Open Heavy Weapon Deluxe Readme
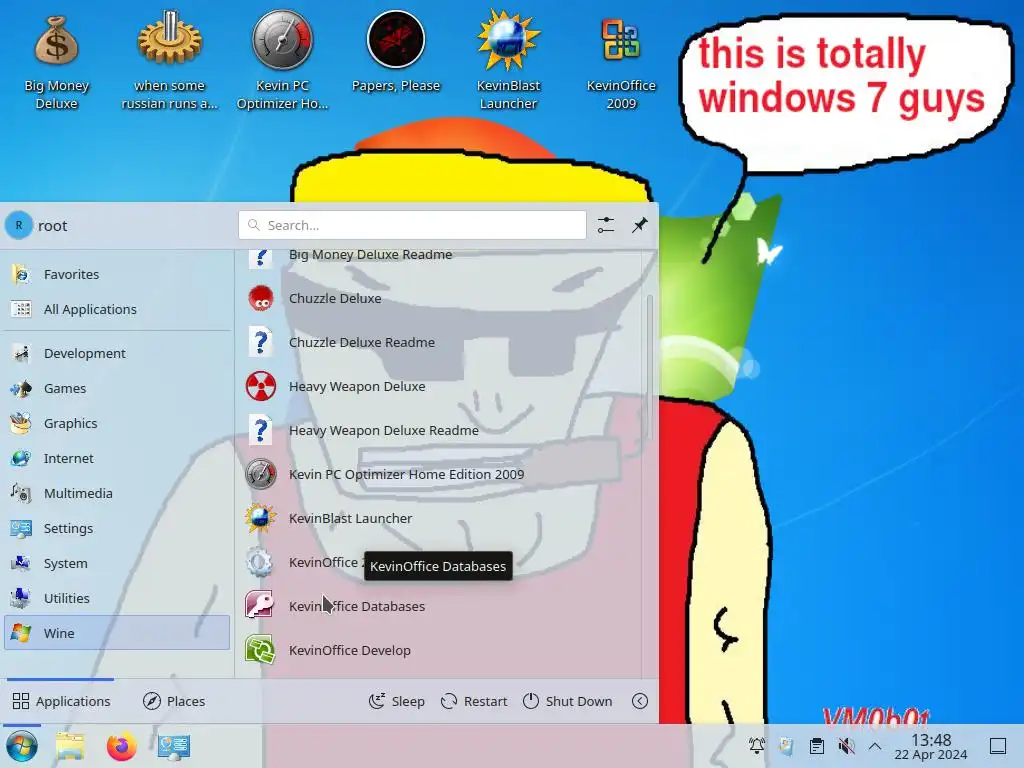The image size is (1024, 768). click(x=439, y=430)
